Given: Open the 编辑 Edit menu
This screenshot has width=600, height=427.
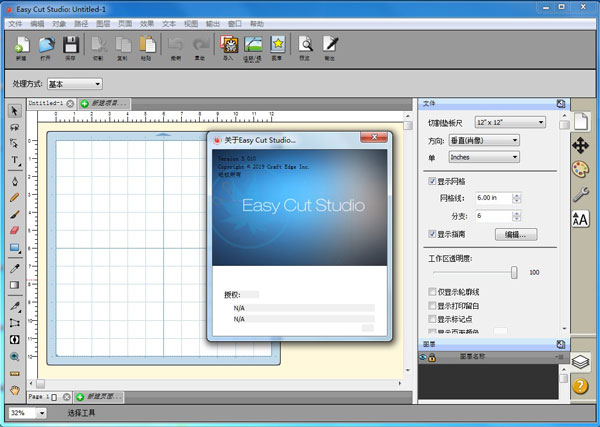Looking at the screenshot, I should coord(37,24).
